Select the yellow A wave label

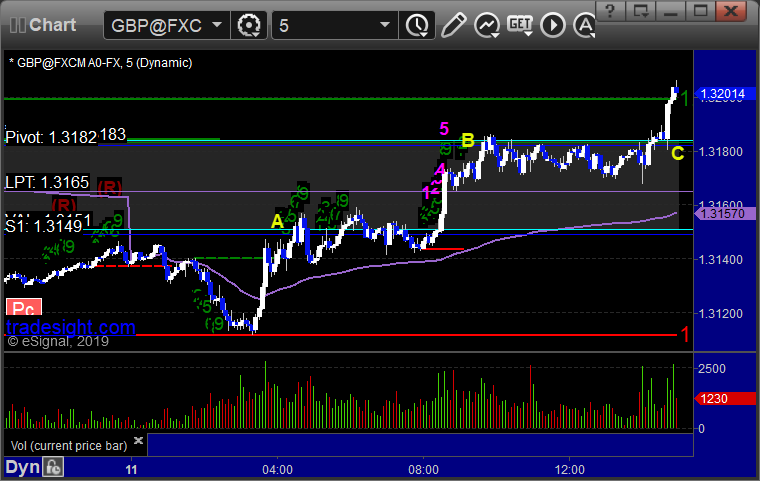(277, 221)
